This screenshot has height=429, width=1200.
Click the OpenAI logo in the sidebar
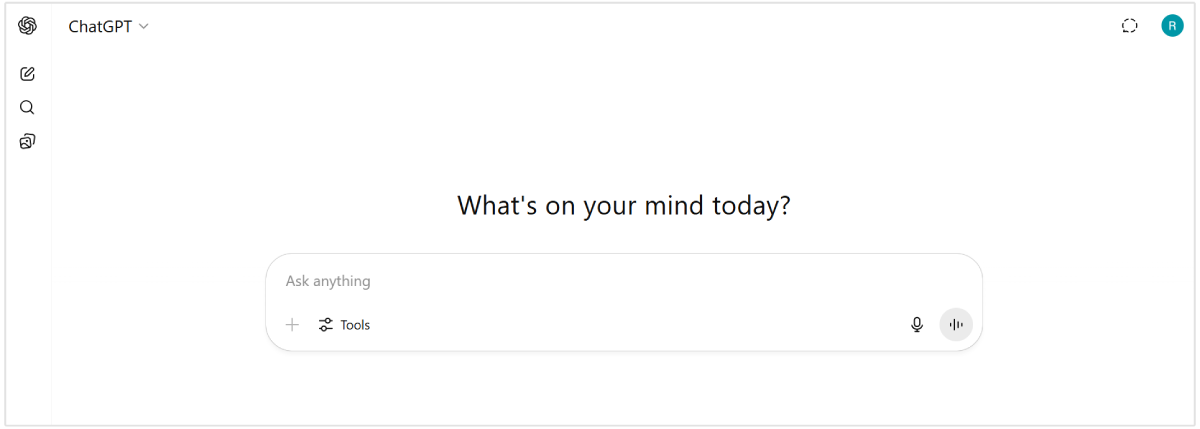pyautogui.click(x=27, y=26)
